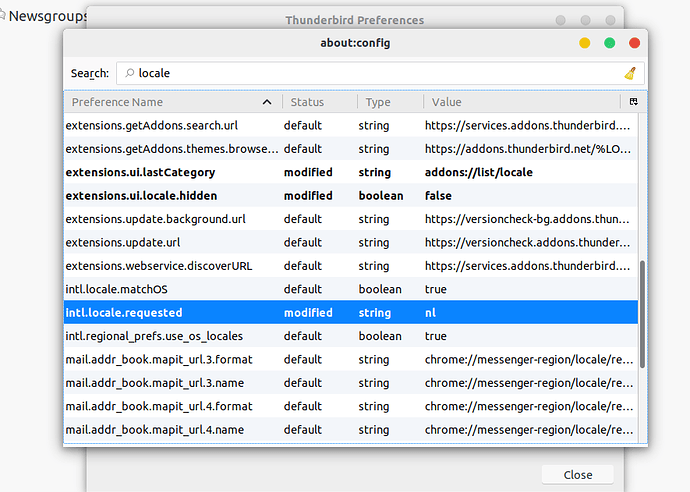
Task: Click the about:config window title bar text
Action: tap(355, 43)
